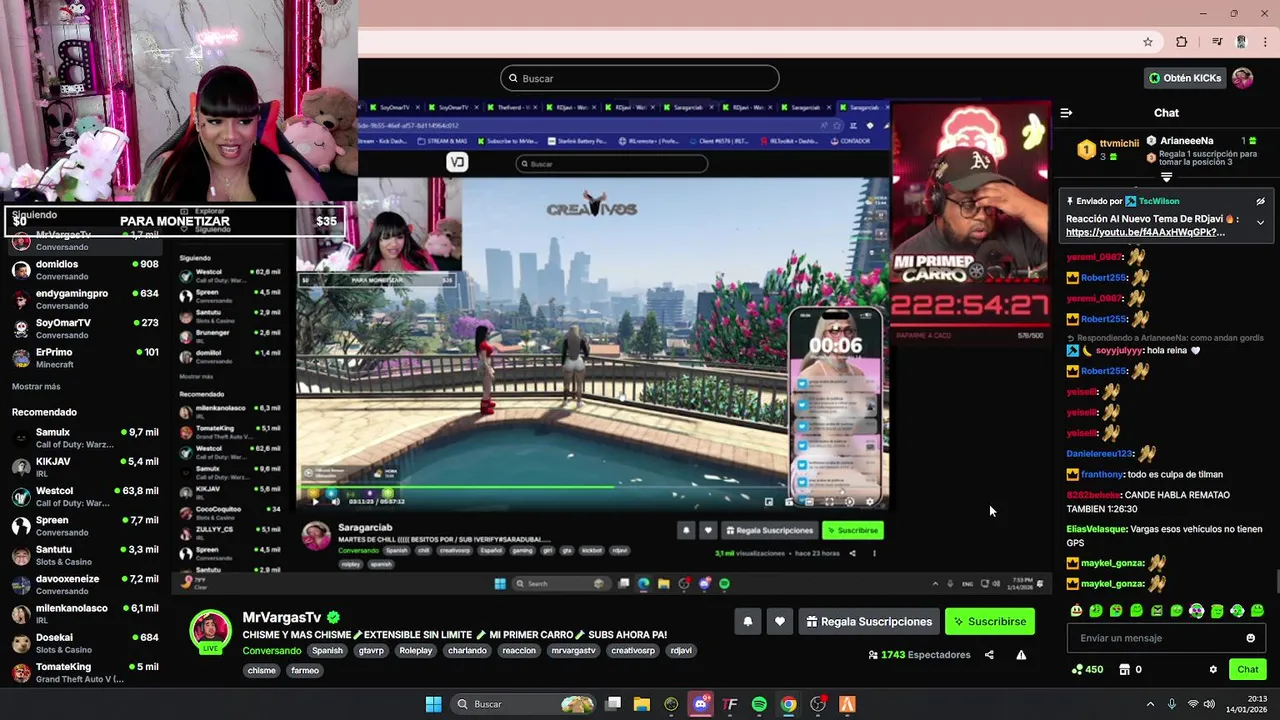Click the Obtén KICKs button
This screenshot has height=720, width=1280.
click(x=1185, y=78)
